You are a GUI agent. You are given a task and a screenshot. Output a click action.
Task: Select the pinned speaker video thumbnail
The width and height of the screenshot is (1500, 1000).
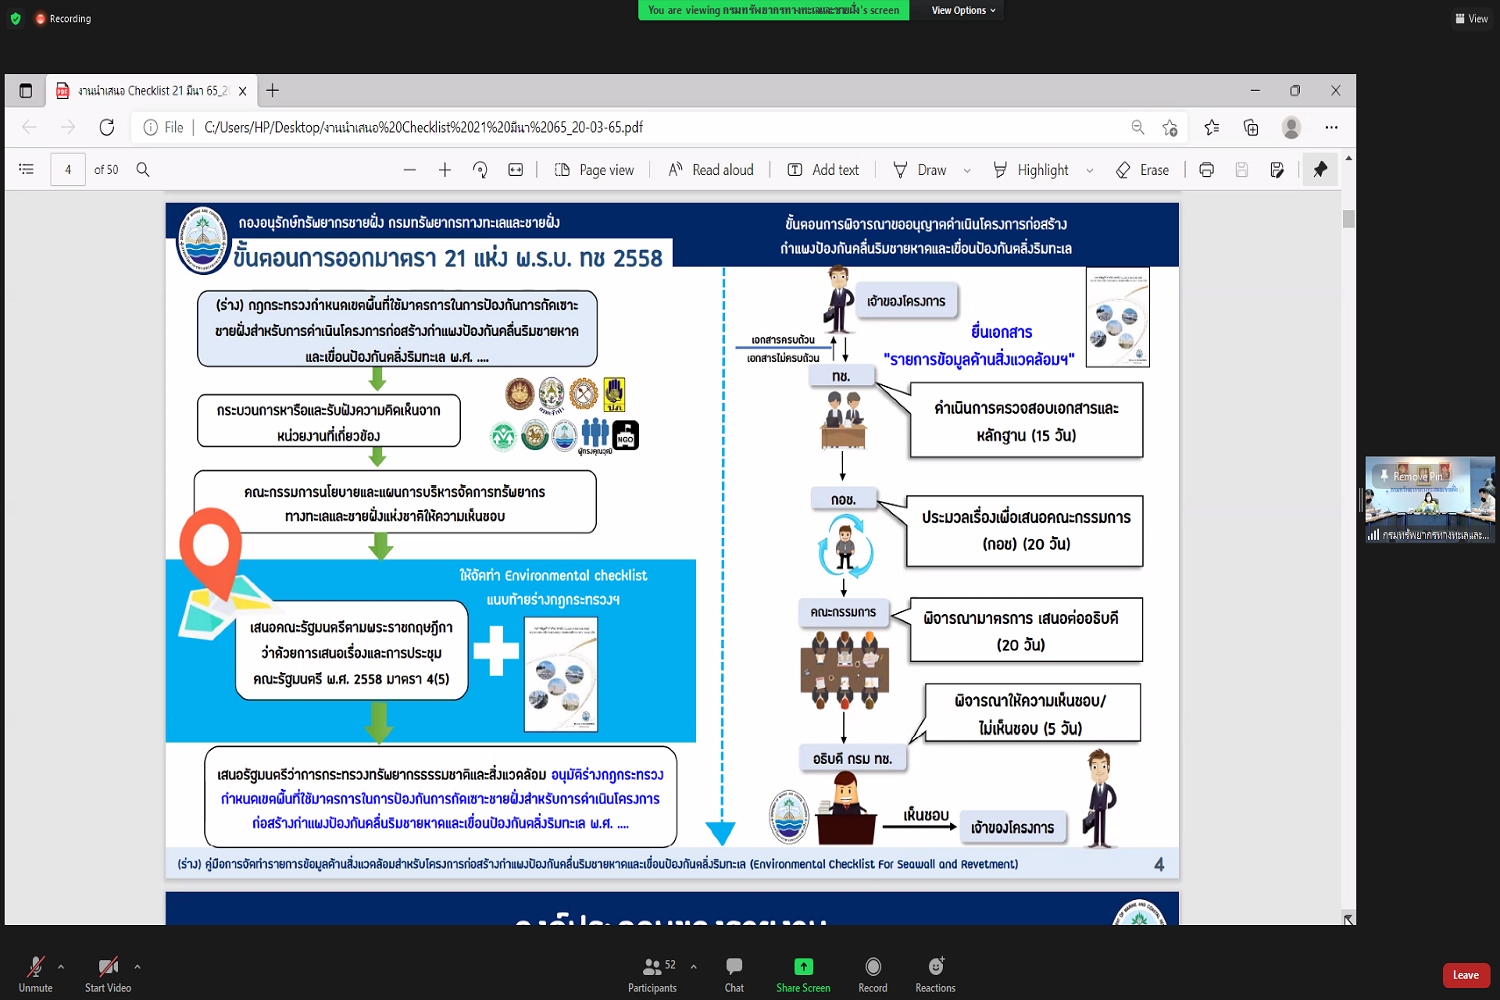[x=1430, y=499]
